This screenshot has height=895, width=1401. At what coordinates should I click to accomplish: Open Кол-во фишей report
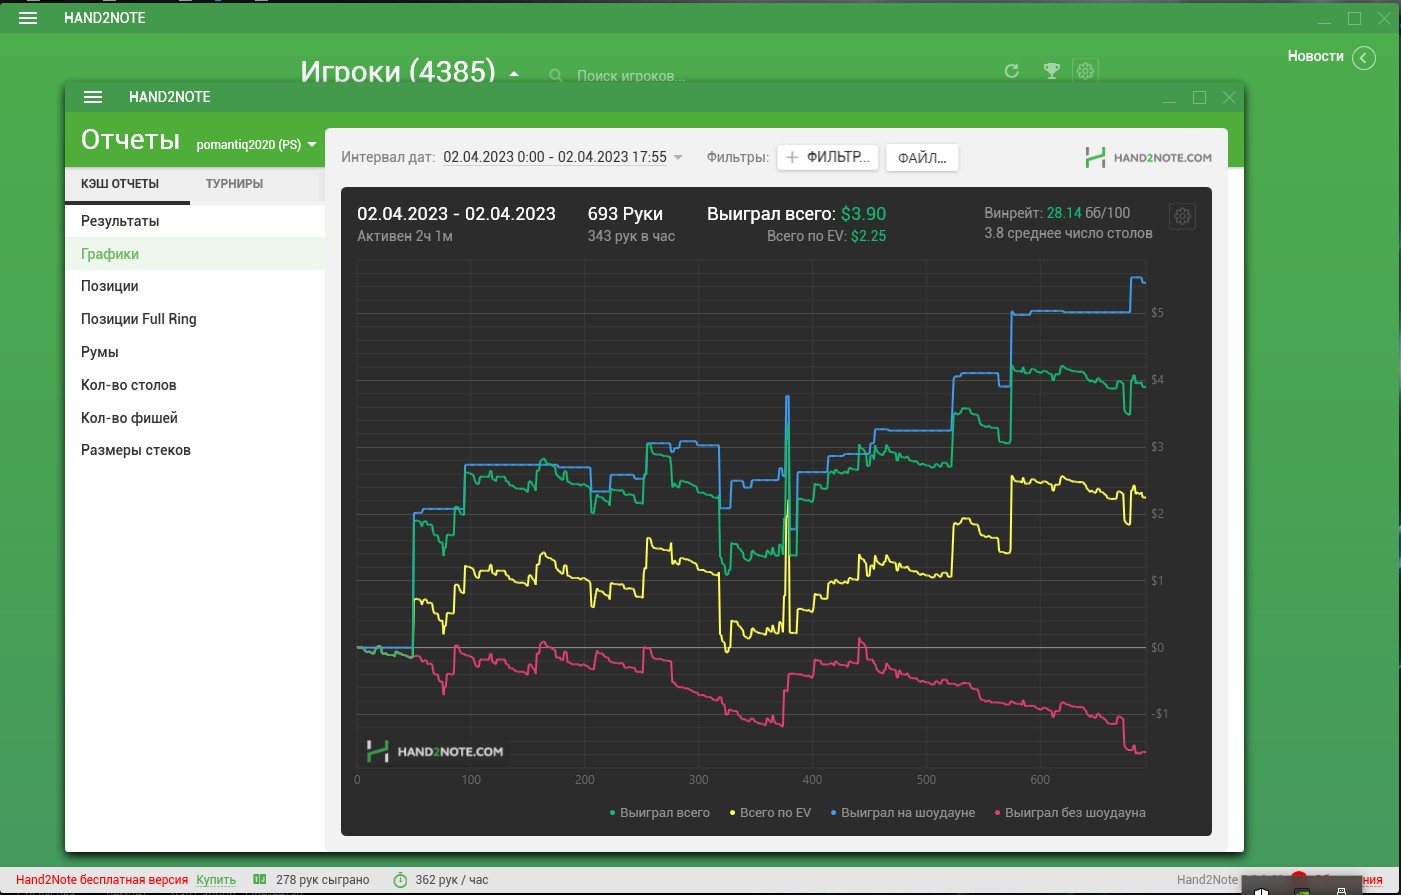(x=195, y=418)
